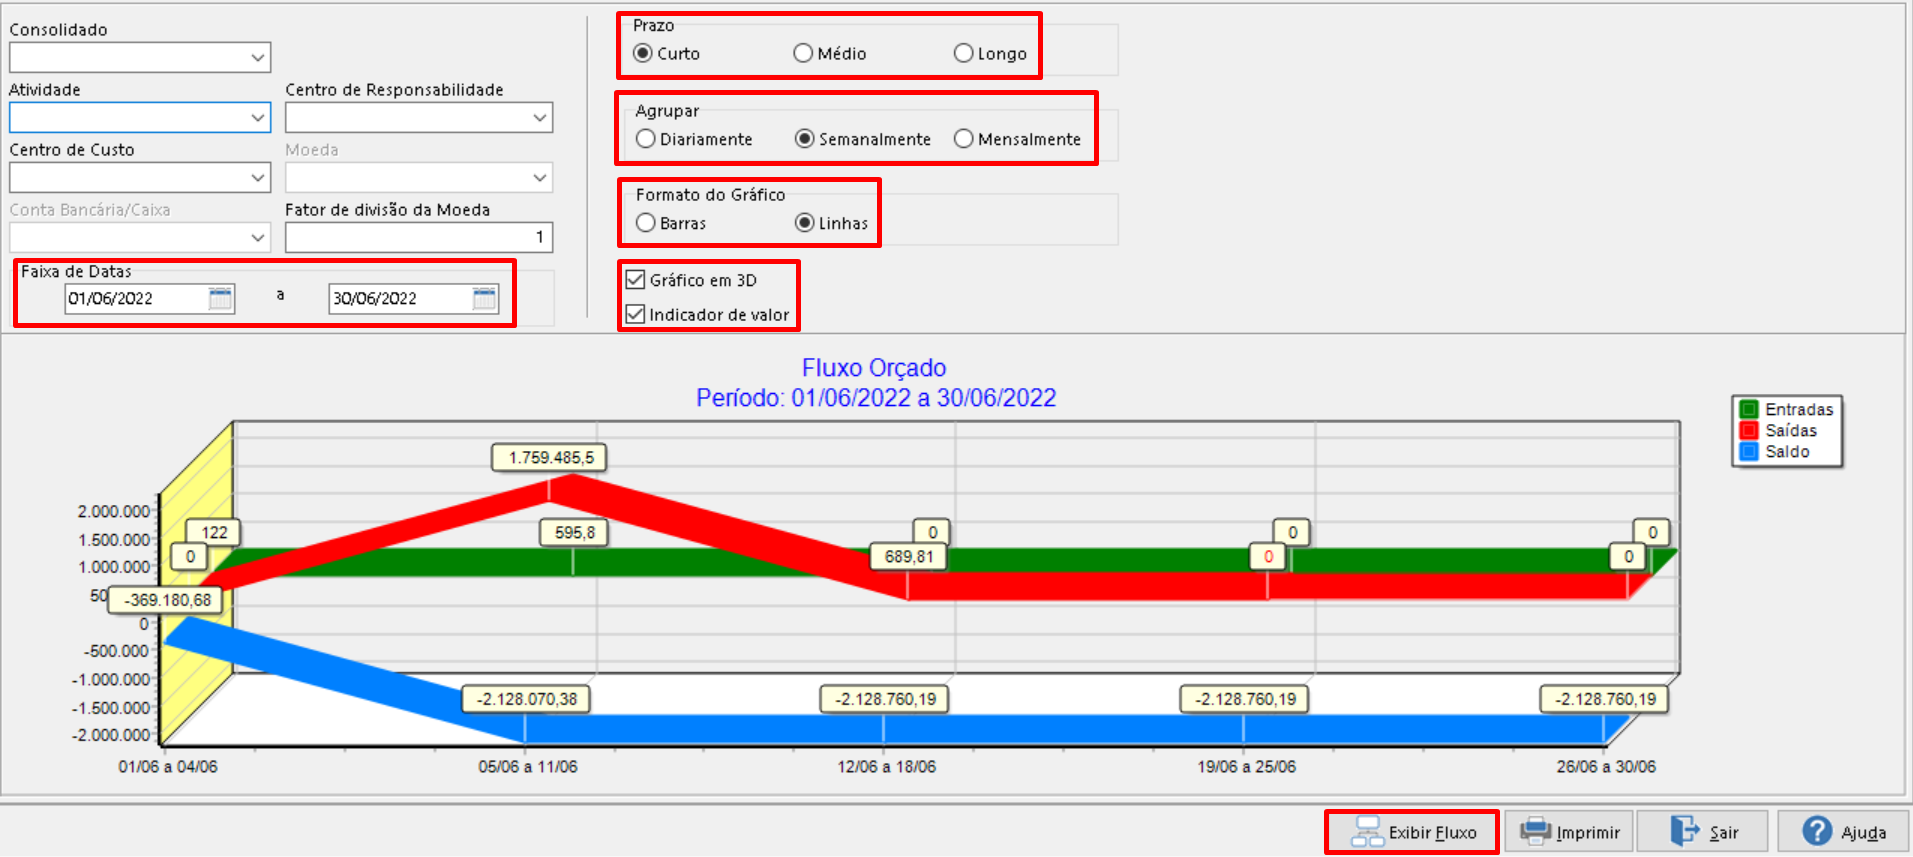Click the -2.128.070,38 value label
The width and height of the screenshot is (1913, 857).
pyautogui.click(x=526, y=699)
